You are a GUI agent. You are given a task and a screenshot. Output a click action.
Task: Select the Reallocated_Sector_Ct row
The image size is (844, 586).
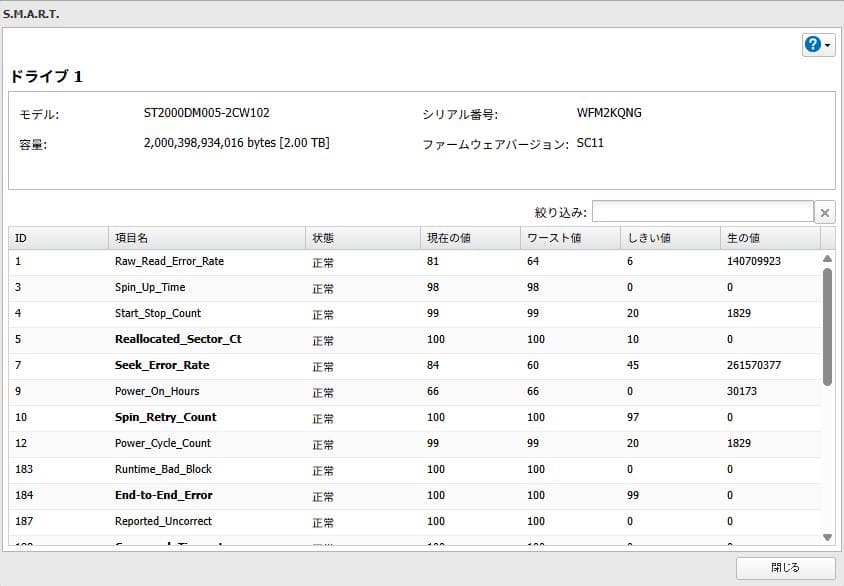[400, 339]
